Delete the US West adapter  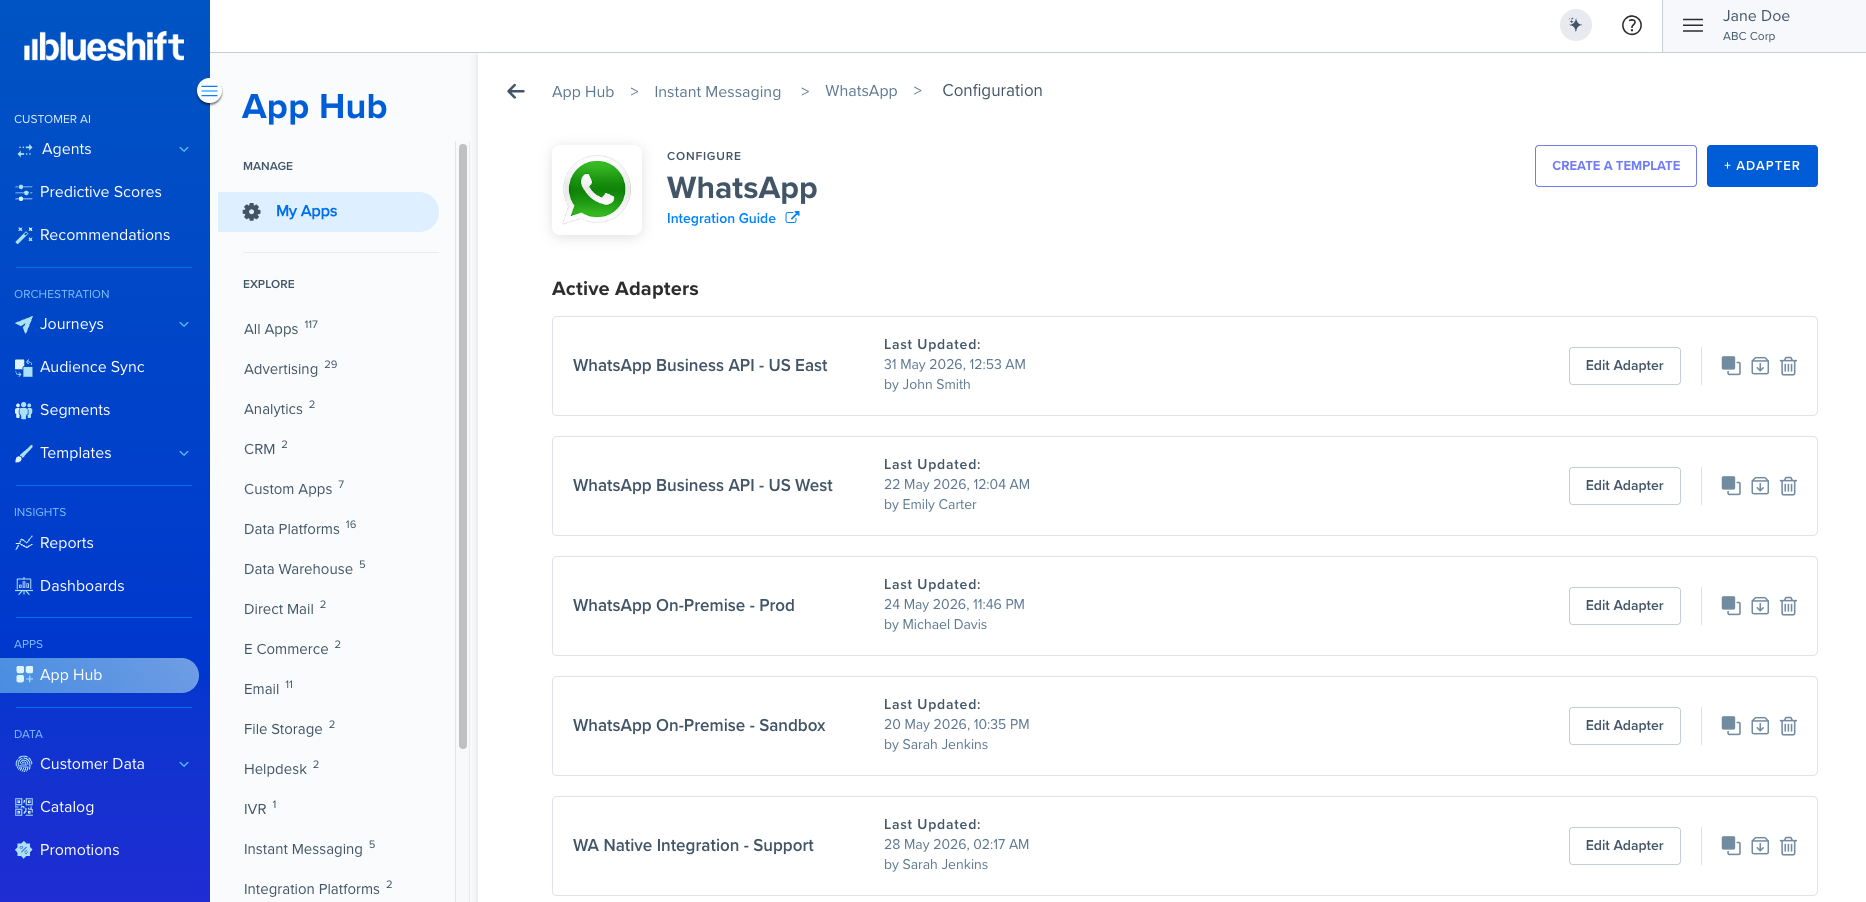click(x=1789, y=486)
